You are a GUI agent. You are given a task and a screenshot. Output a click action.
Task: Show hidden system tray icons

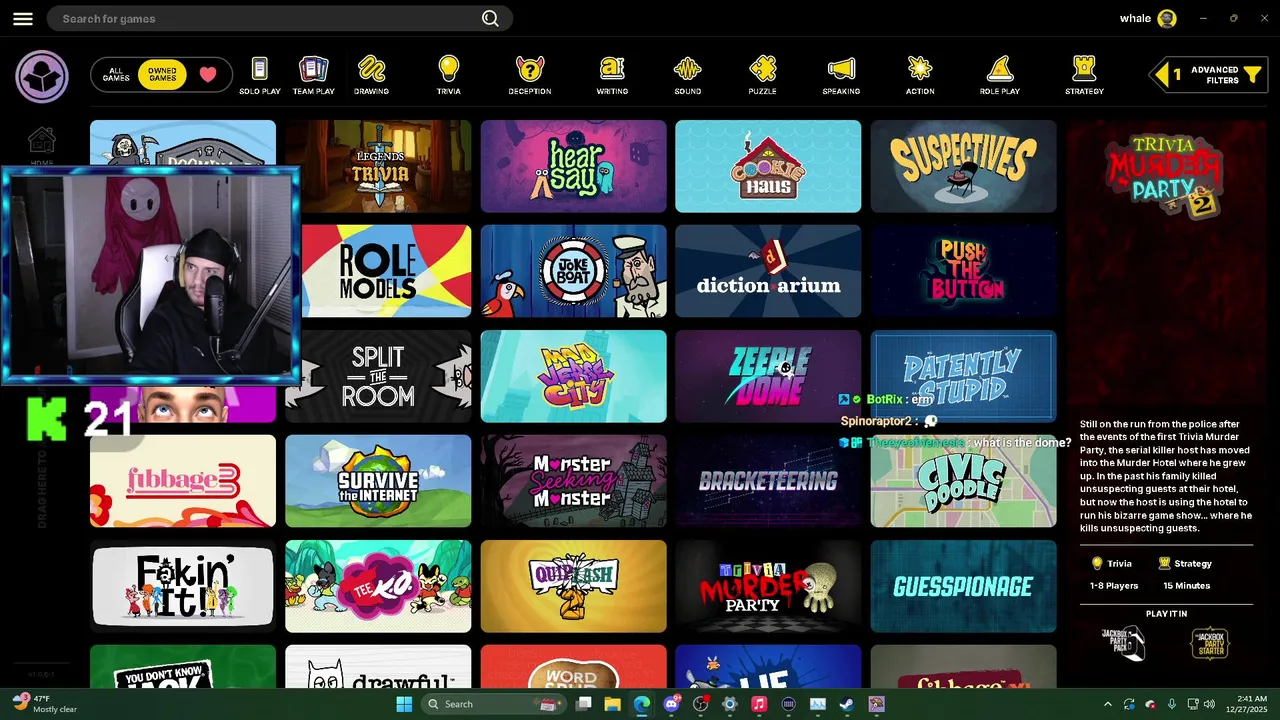tap(1107, 704)
